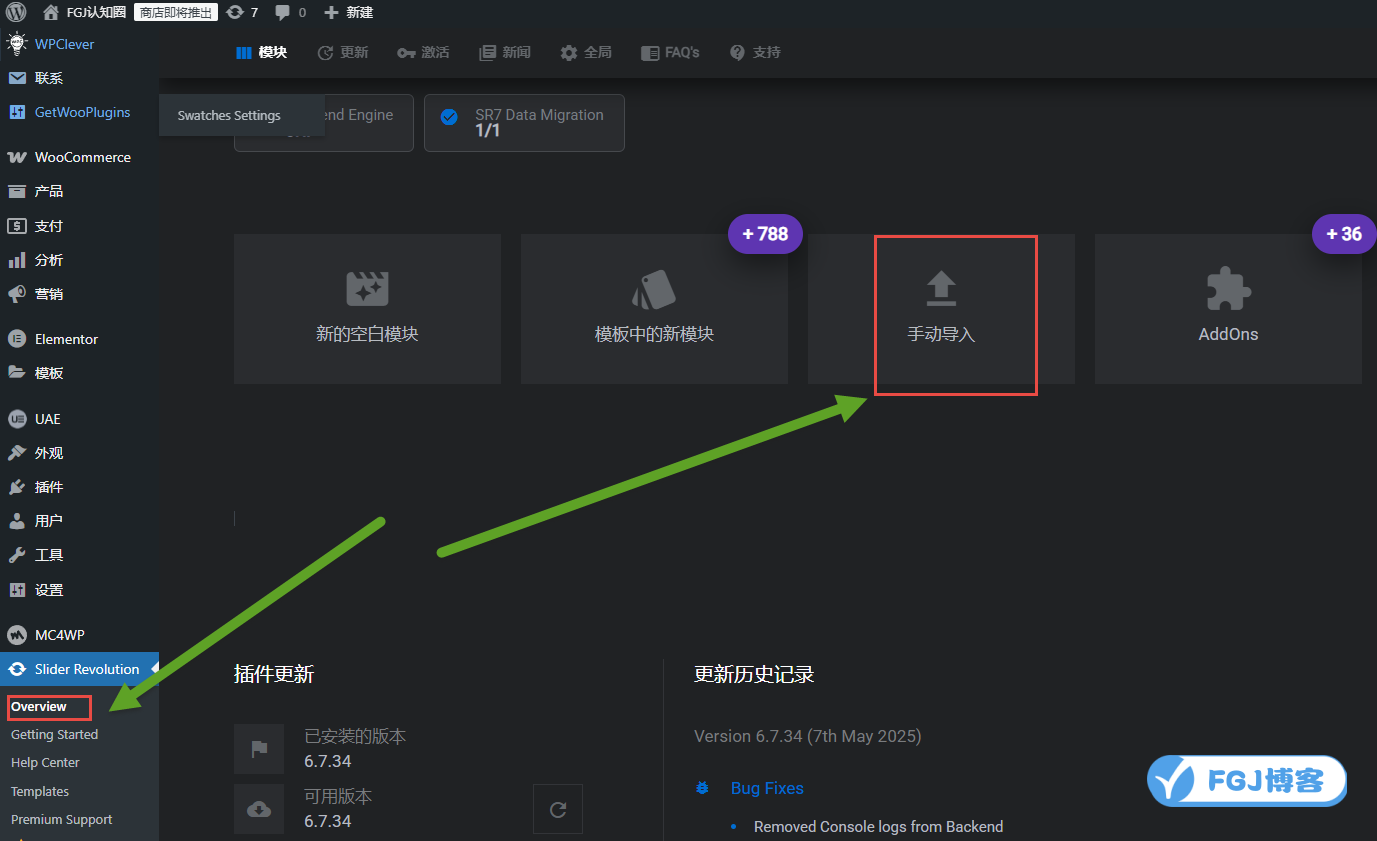Click the Elementor sidebar icon

(x=17, y=339)
